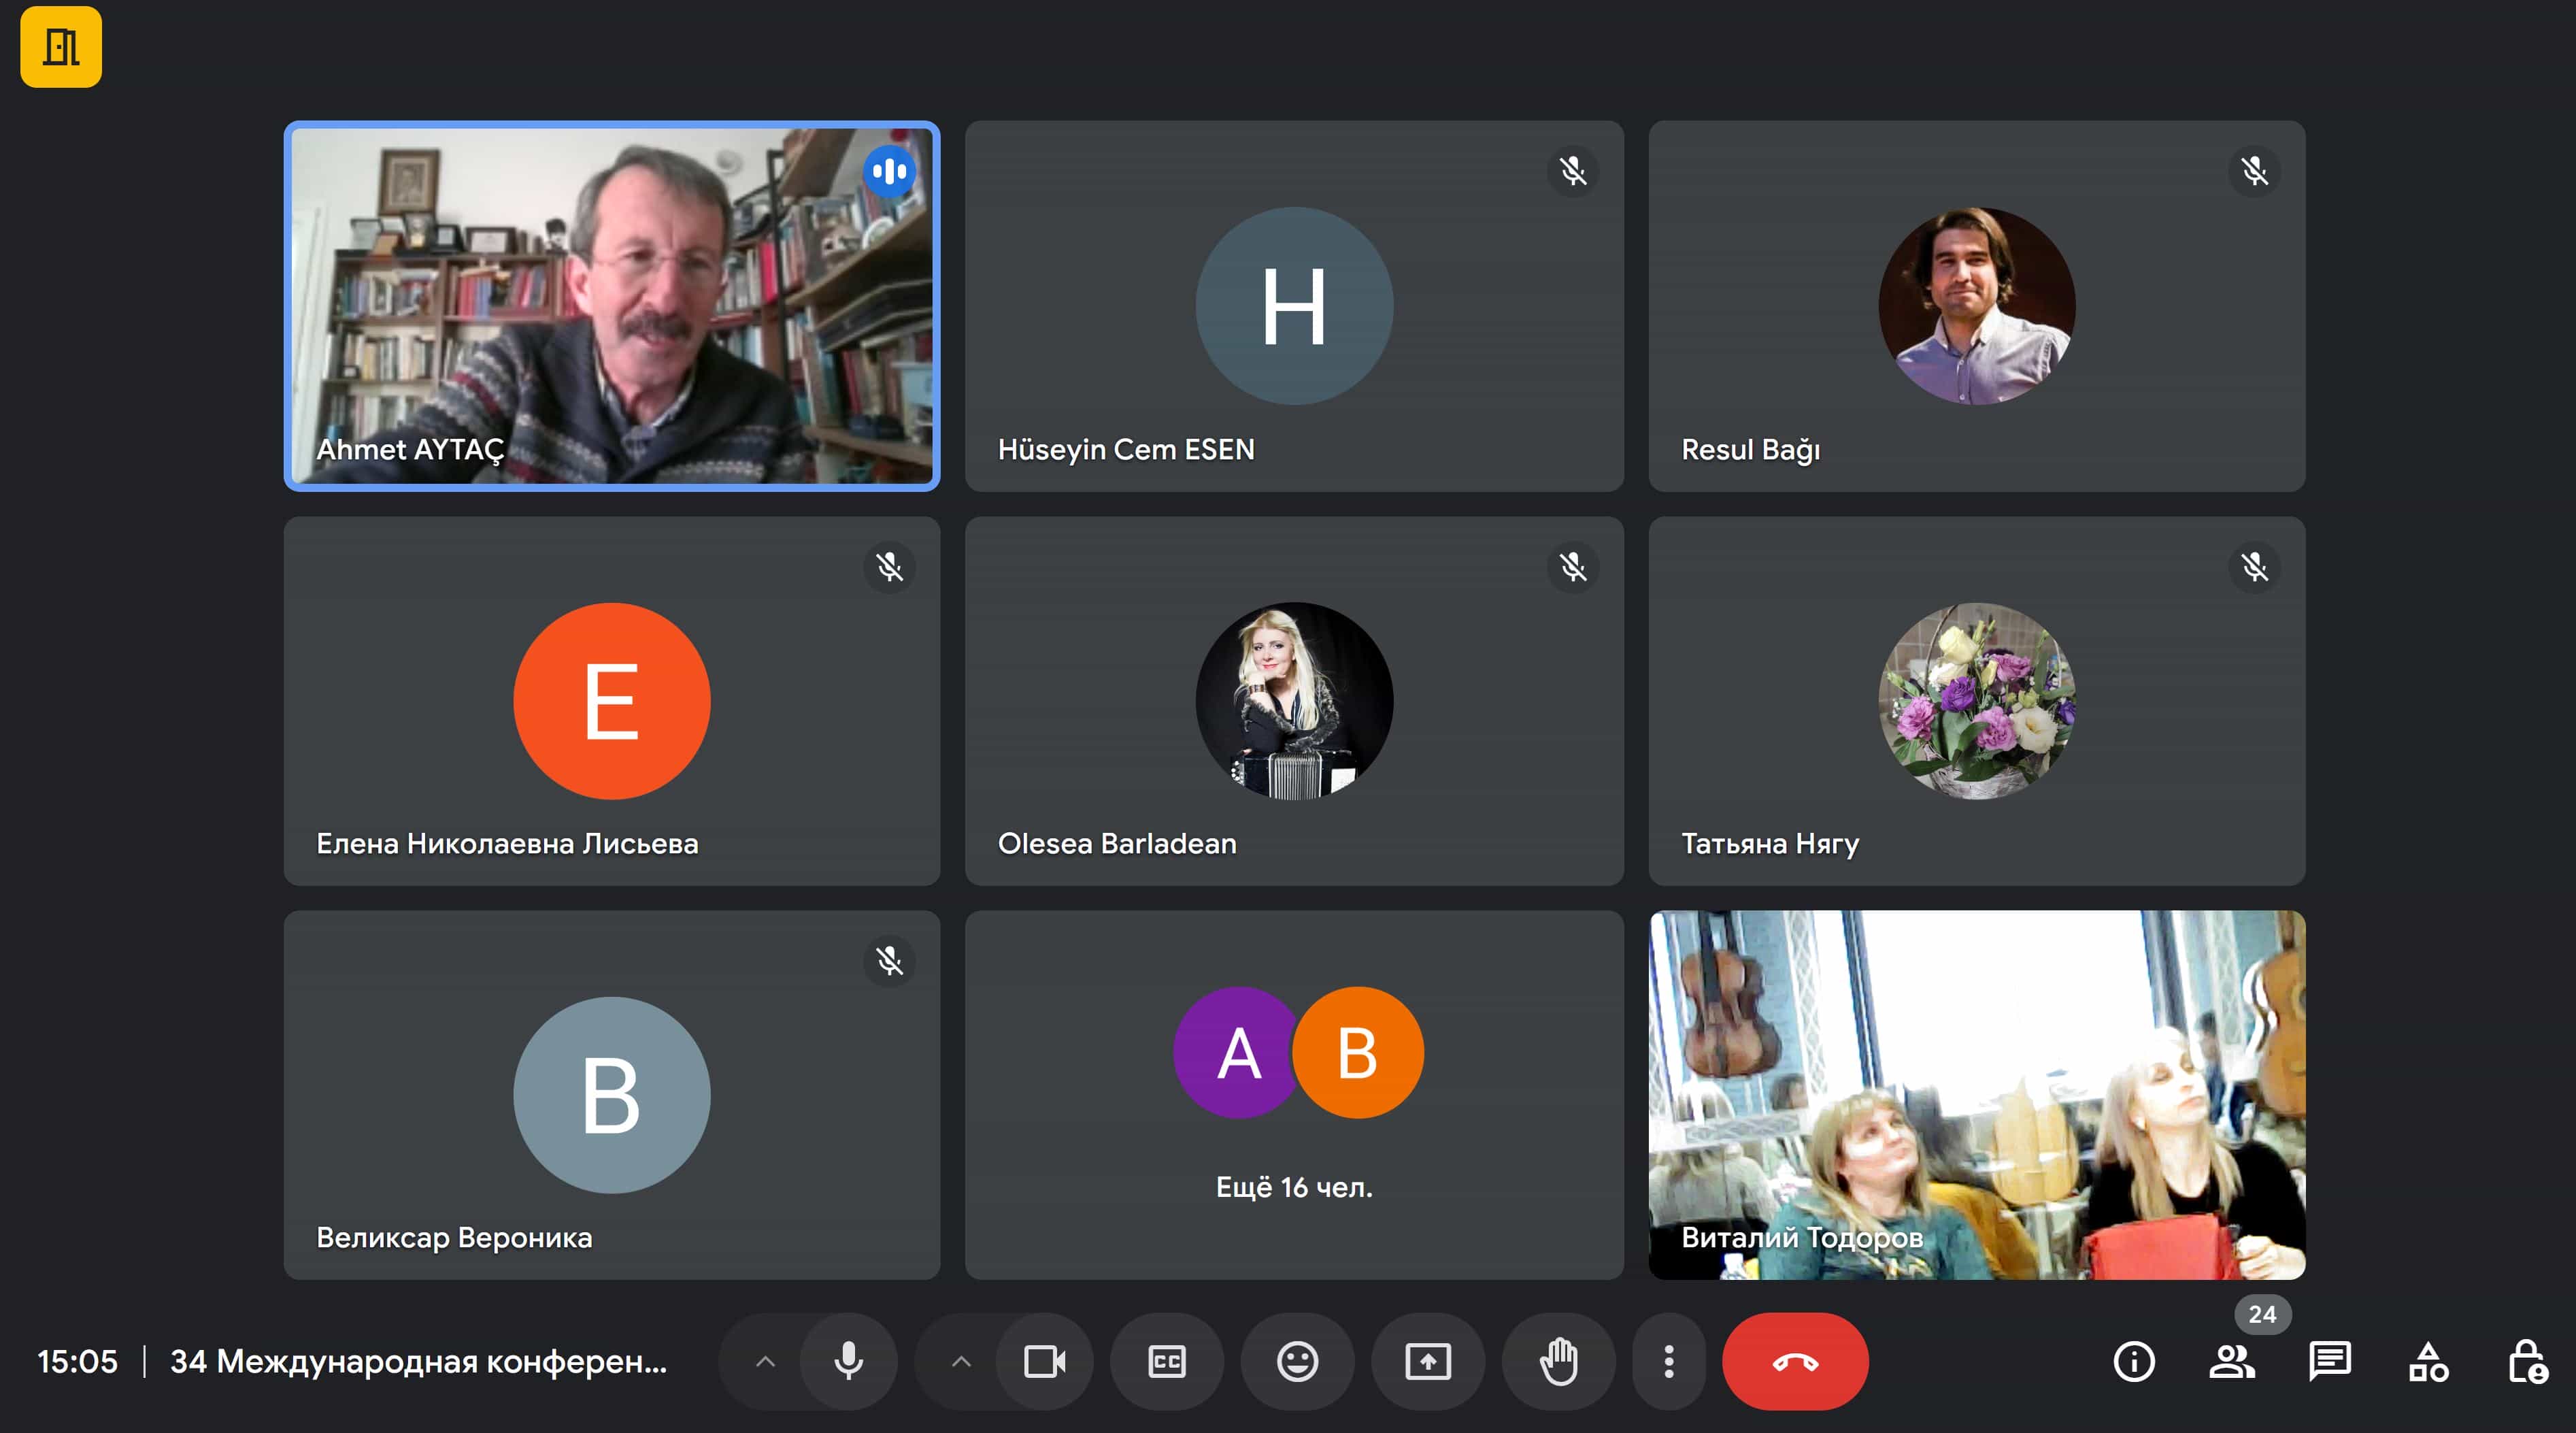Click Виталий Тодоров's video tile
This screenshot has height=1433, width=2576.
click(1976, 1095)
